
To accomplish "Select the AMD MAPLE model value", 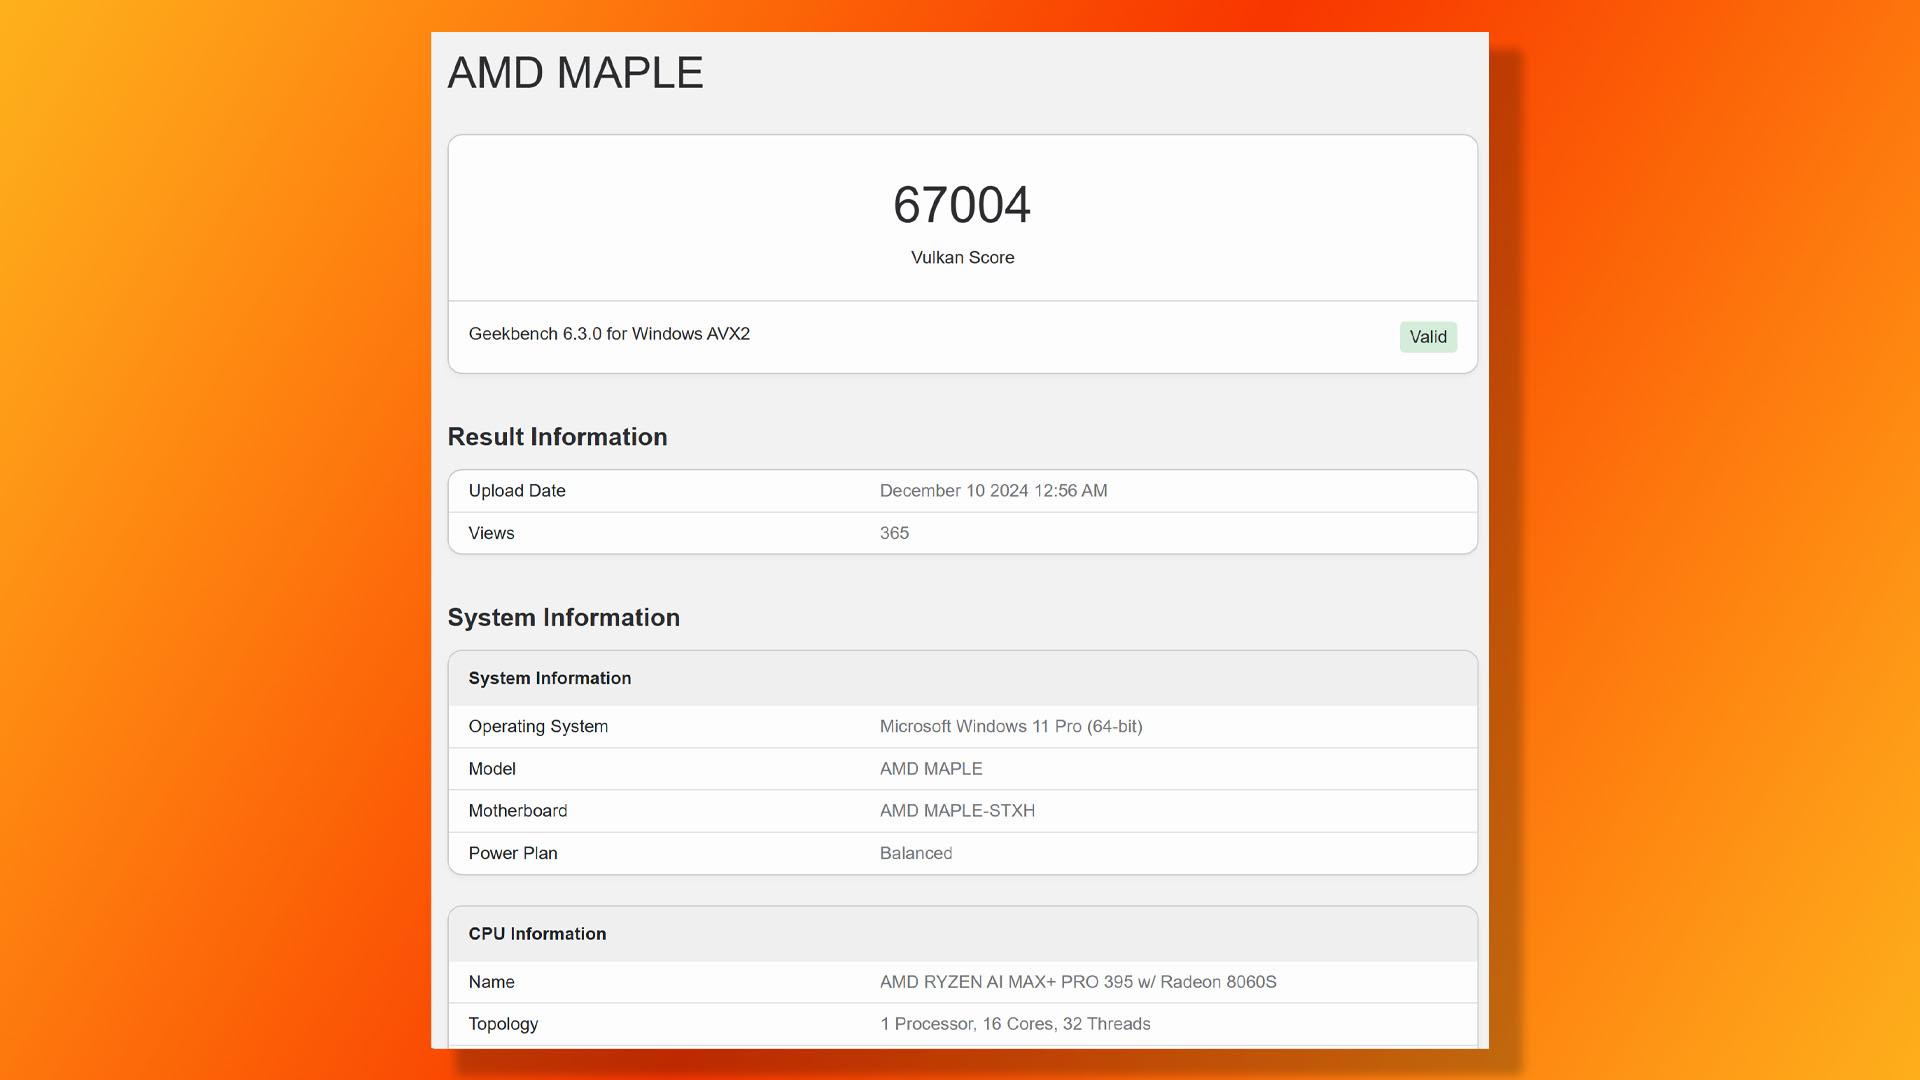I will [x=931, y=769].
